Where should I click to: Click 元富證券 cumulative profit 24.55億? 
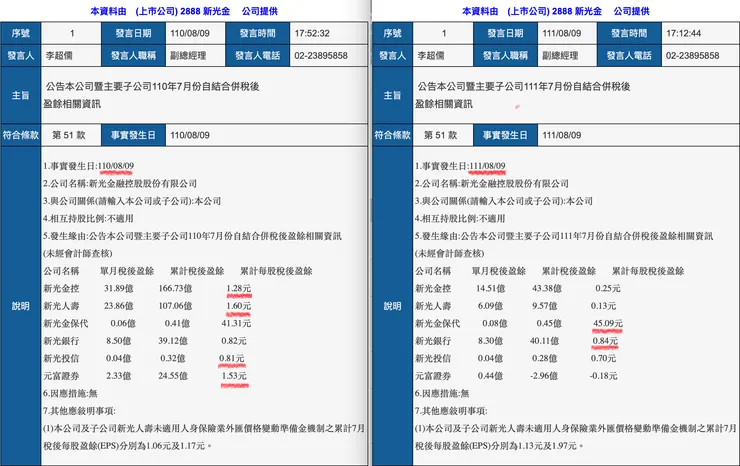pos(173,376)
